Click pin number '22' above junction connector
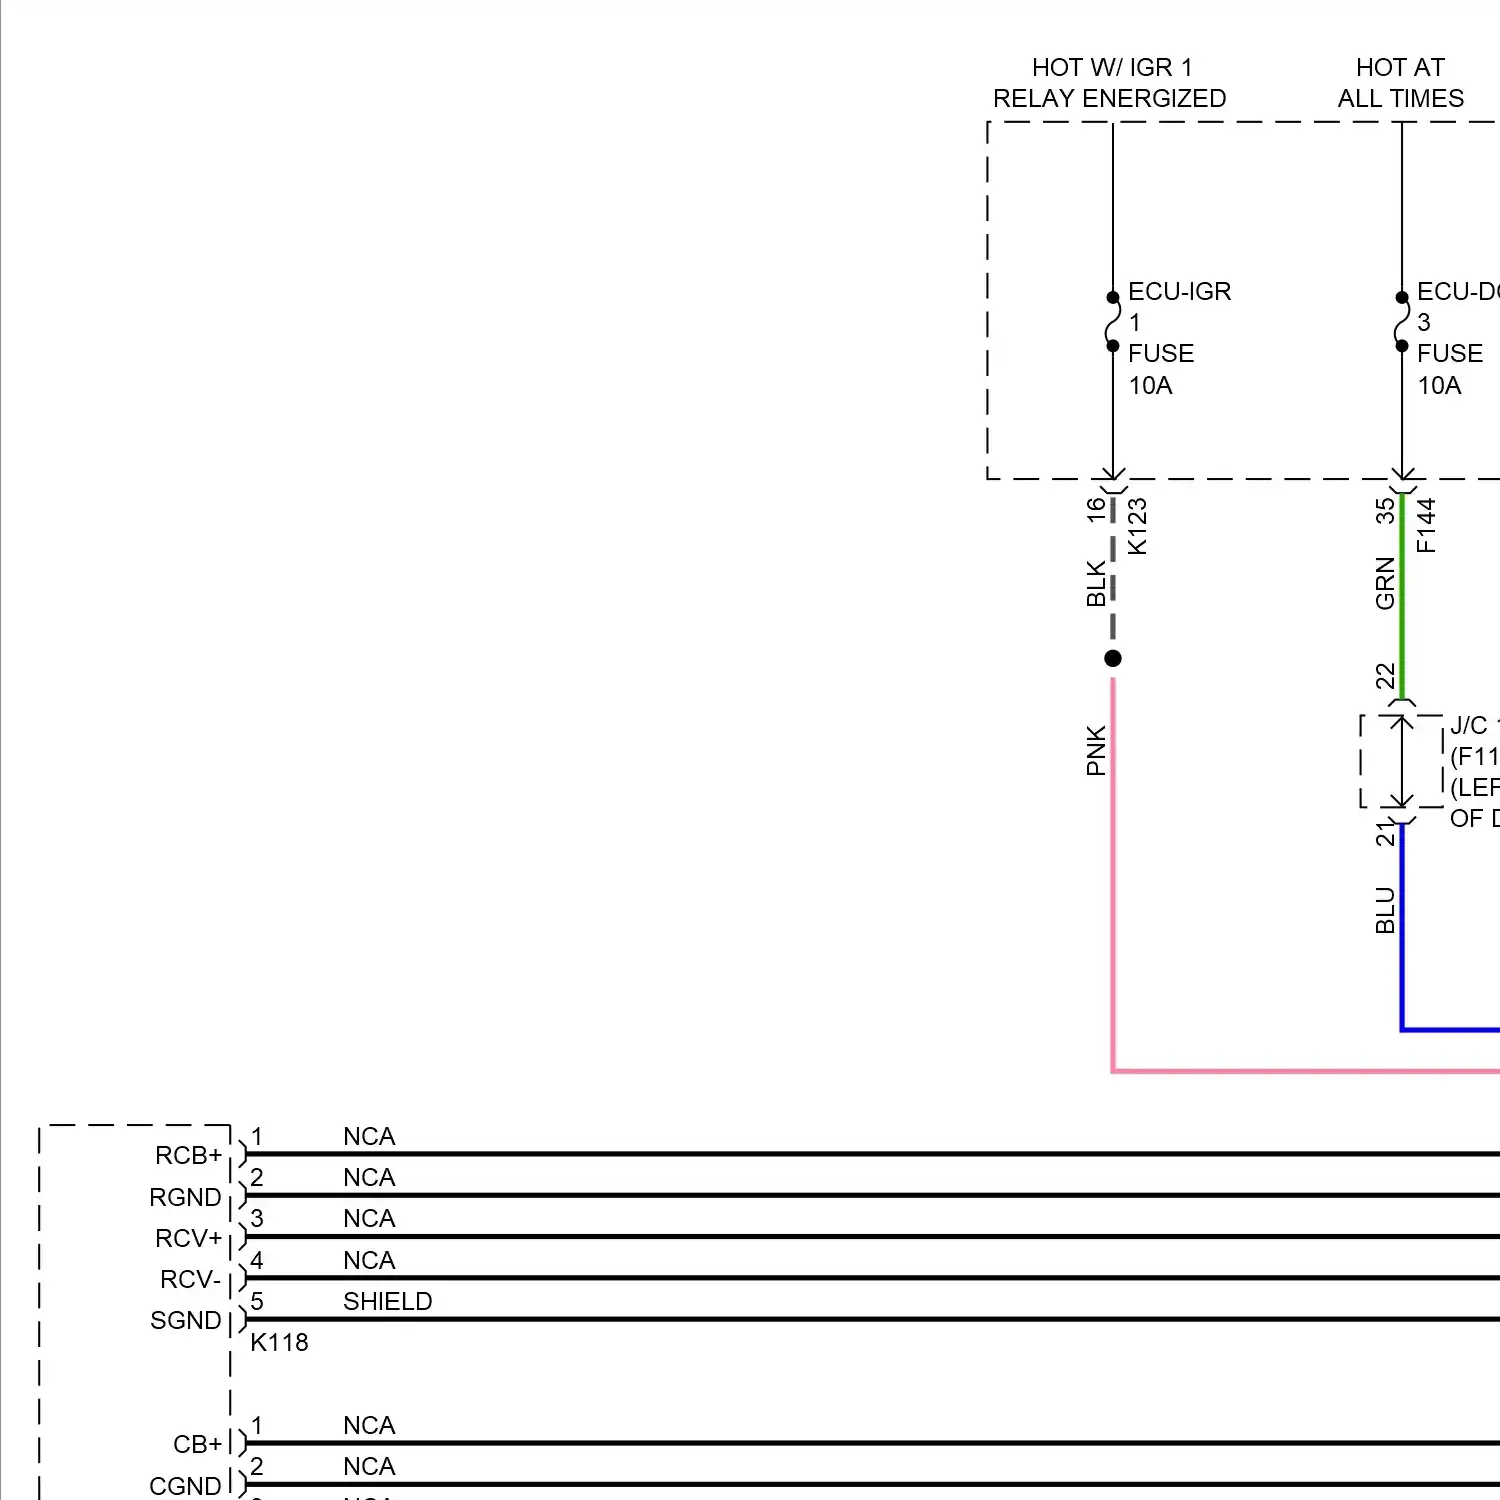The image size is (1500, 1500). 1385,676
